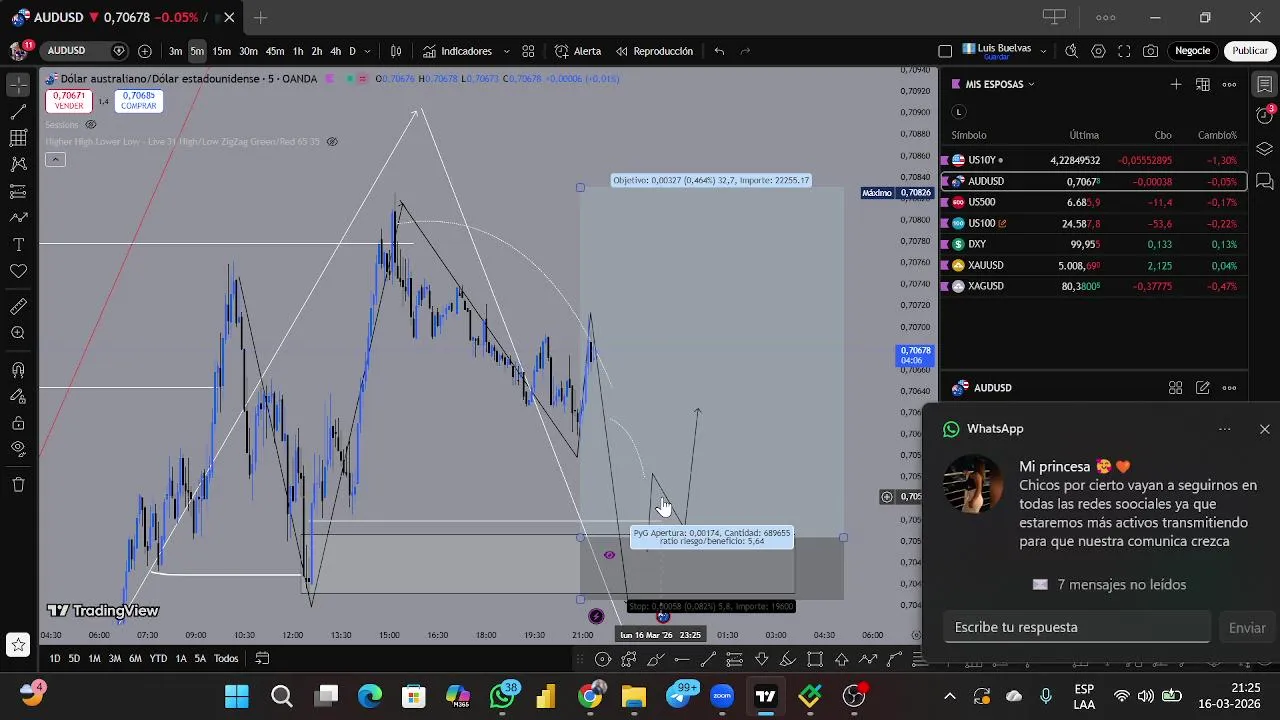Open object tree layers panel
Screen dimensions: 1280x720
click(1265, 149)
